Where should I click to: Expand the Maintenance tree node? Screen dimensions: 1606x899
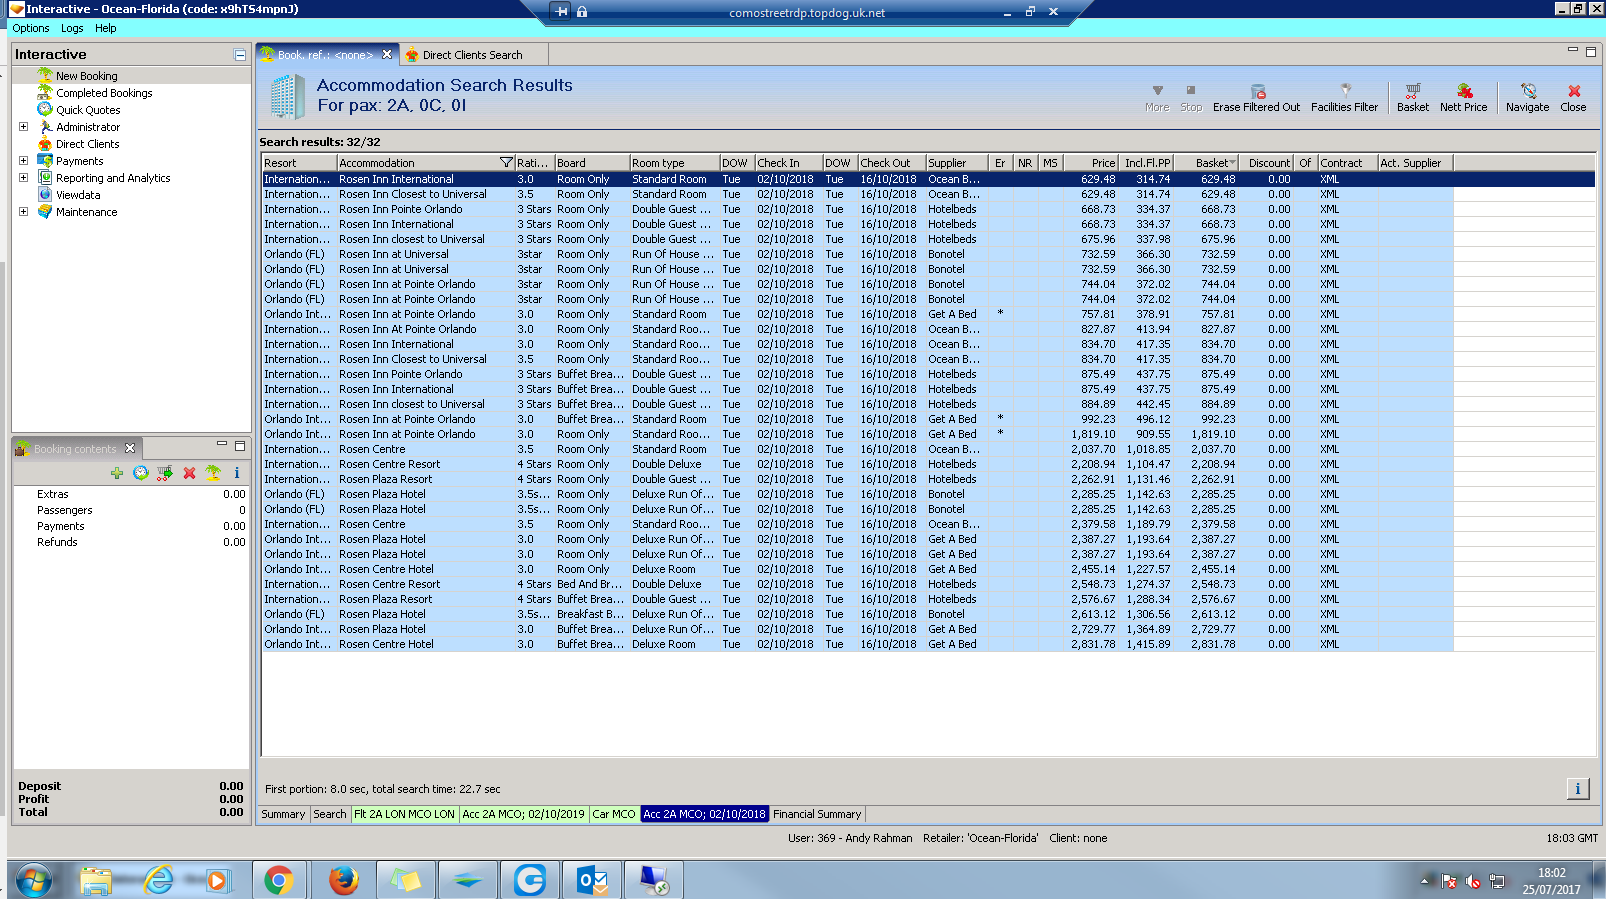23,212
